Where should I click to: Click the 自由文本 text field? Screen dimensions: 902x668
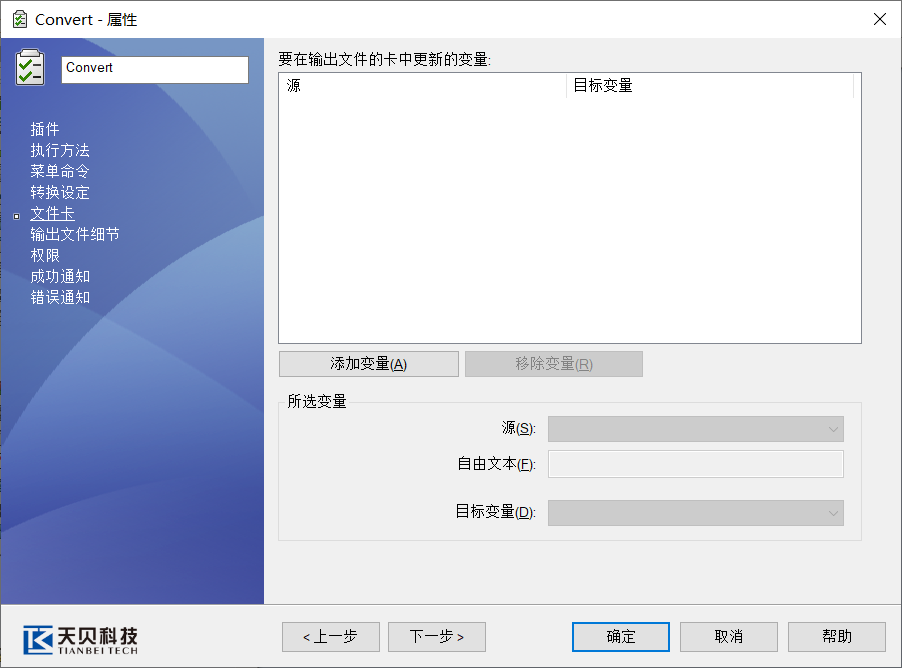[695, 464]
